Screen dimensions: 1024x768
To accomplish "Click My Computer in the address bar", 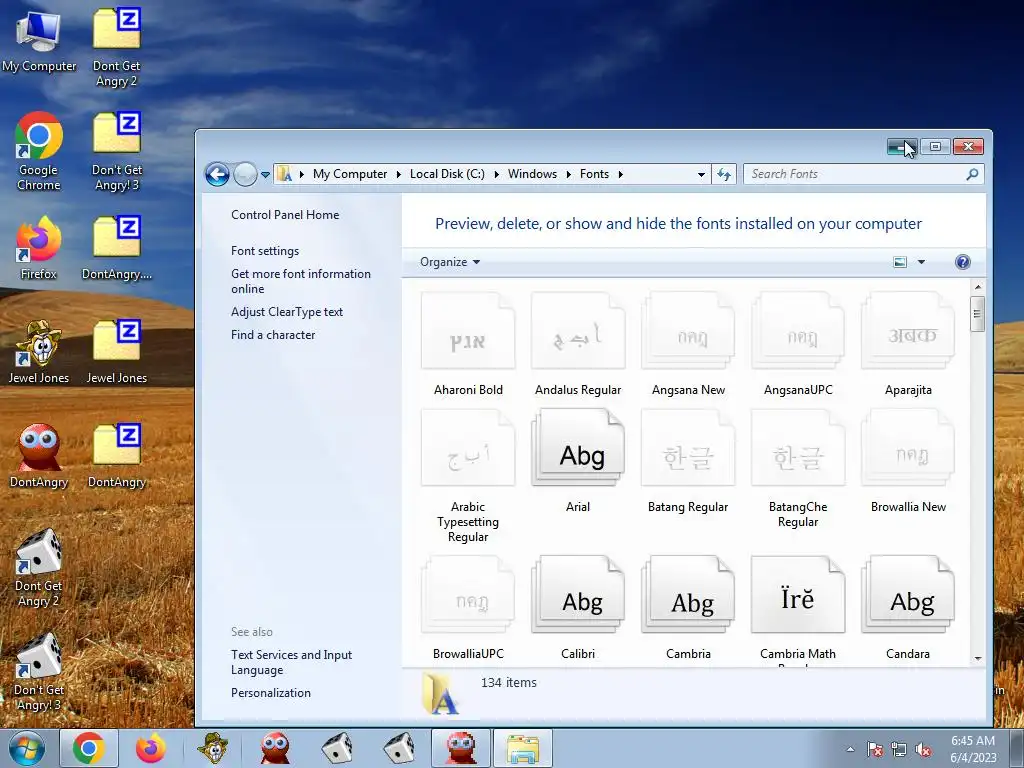I will tap(350, 174).
